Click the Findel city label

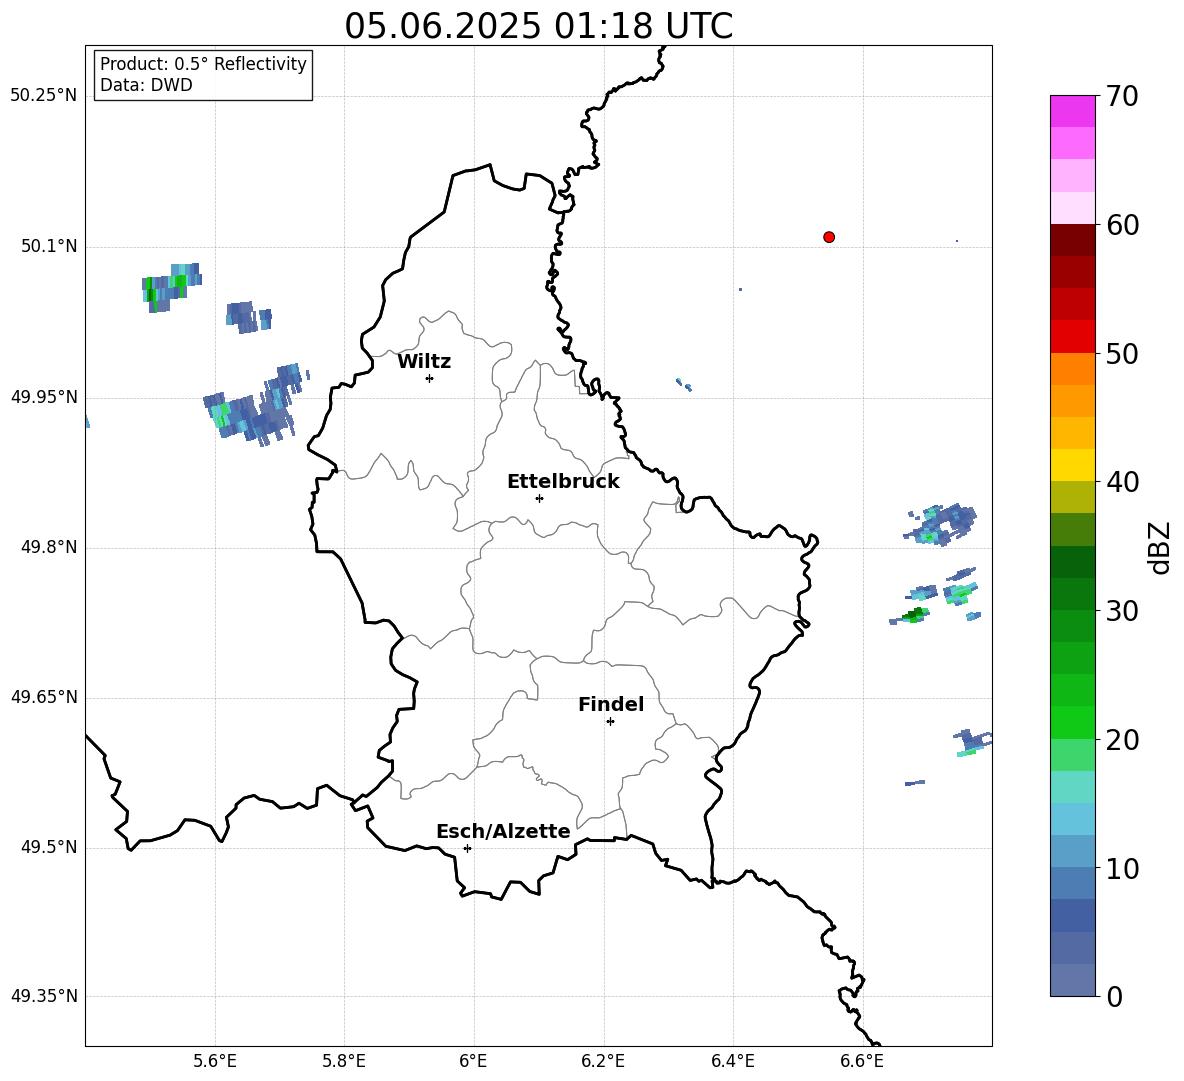tap(611, 704)
